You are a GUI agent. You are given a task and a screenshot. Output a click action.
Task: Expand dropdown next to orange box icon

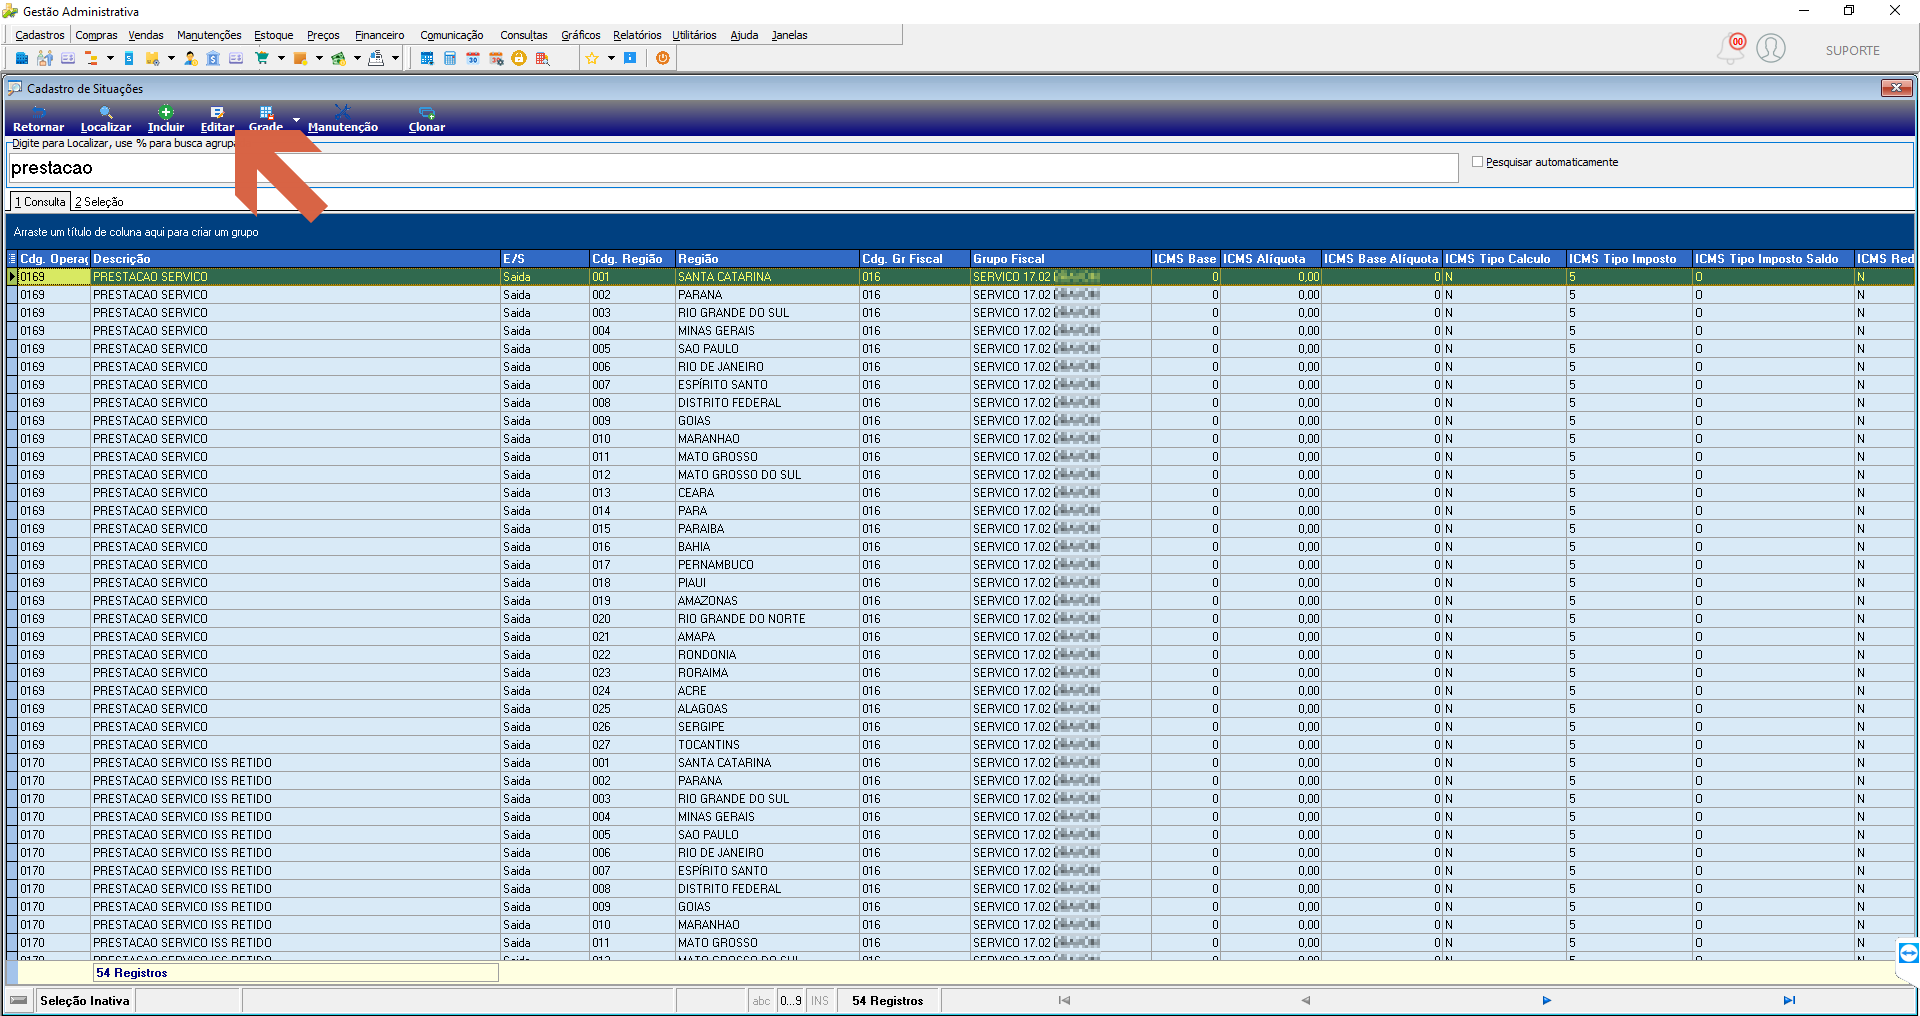click(x=319, y=58)
